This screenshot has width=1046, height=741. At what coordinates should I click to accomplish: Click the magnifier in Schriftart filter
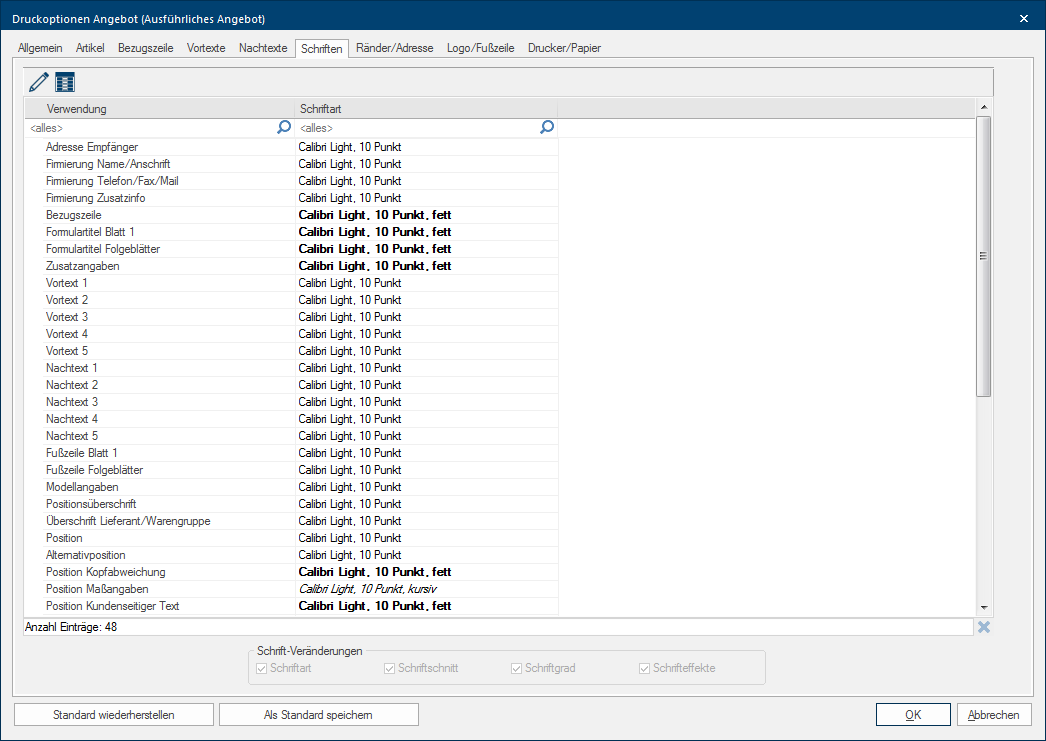click(x=547, y=127)
